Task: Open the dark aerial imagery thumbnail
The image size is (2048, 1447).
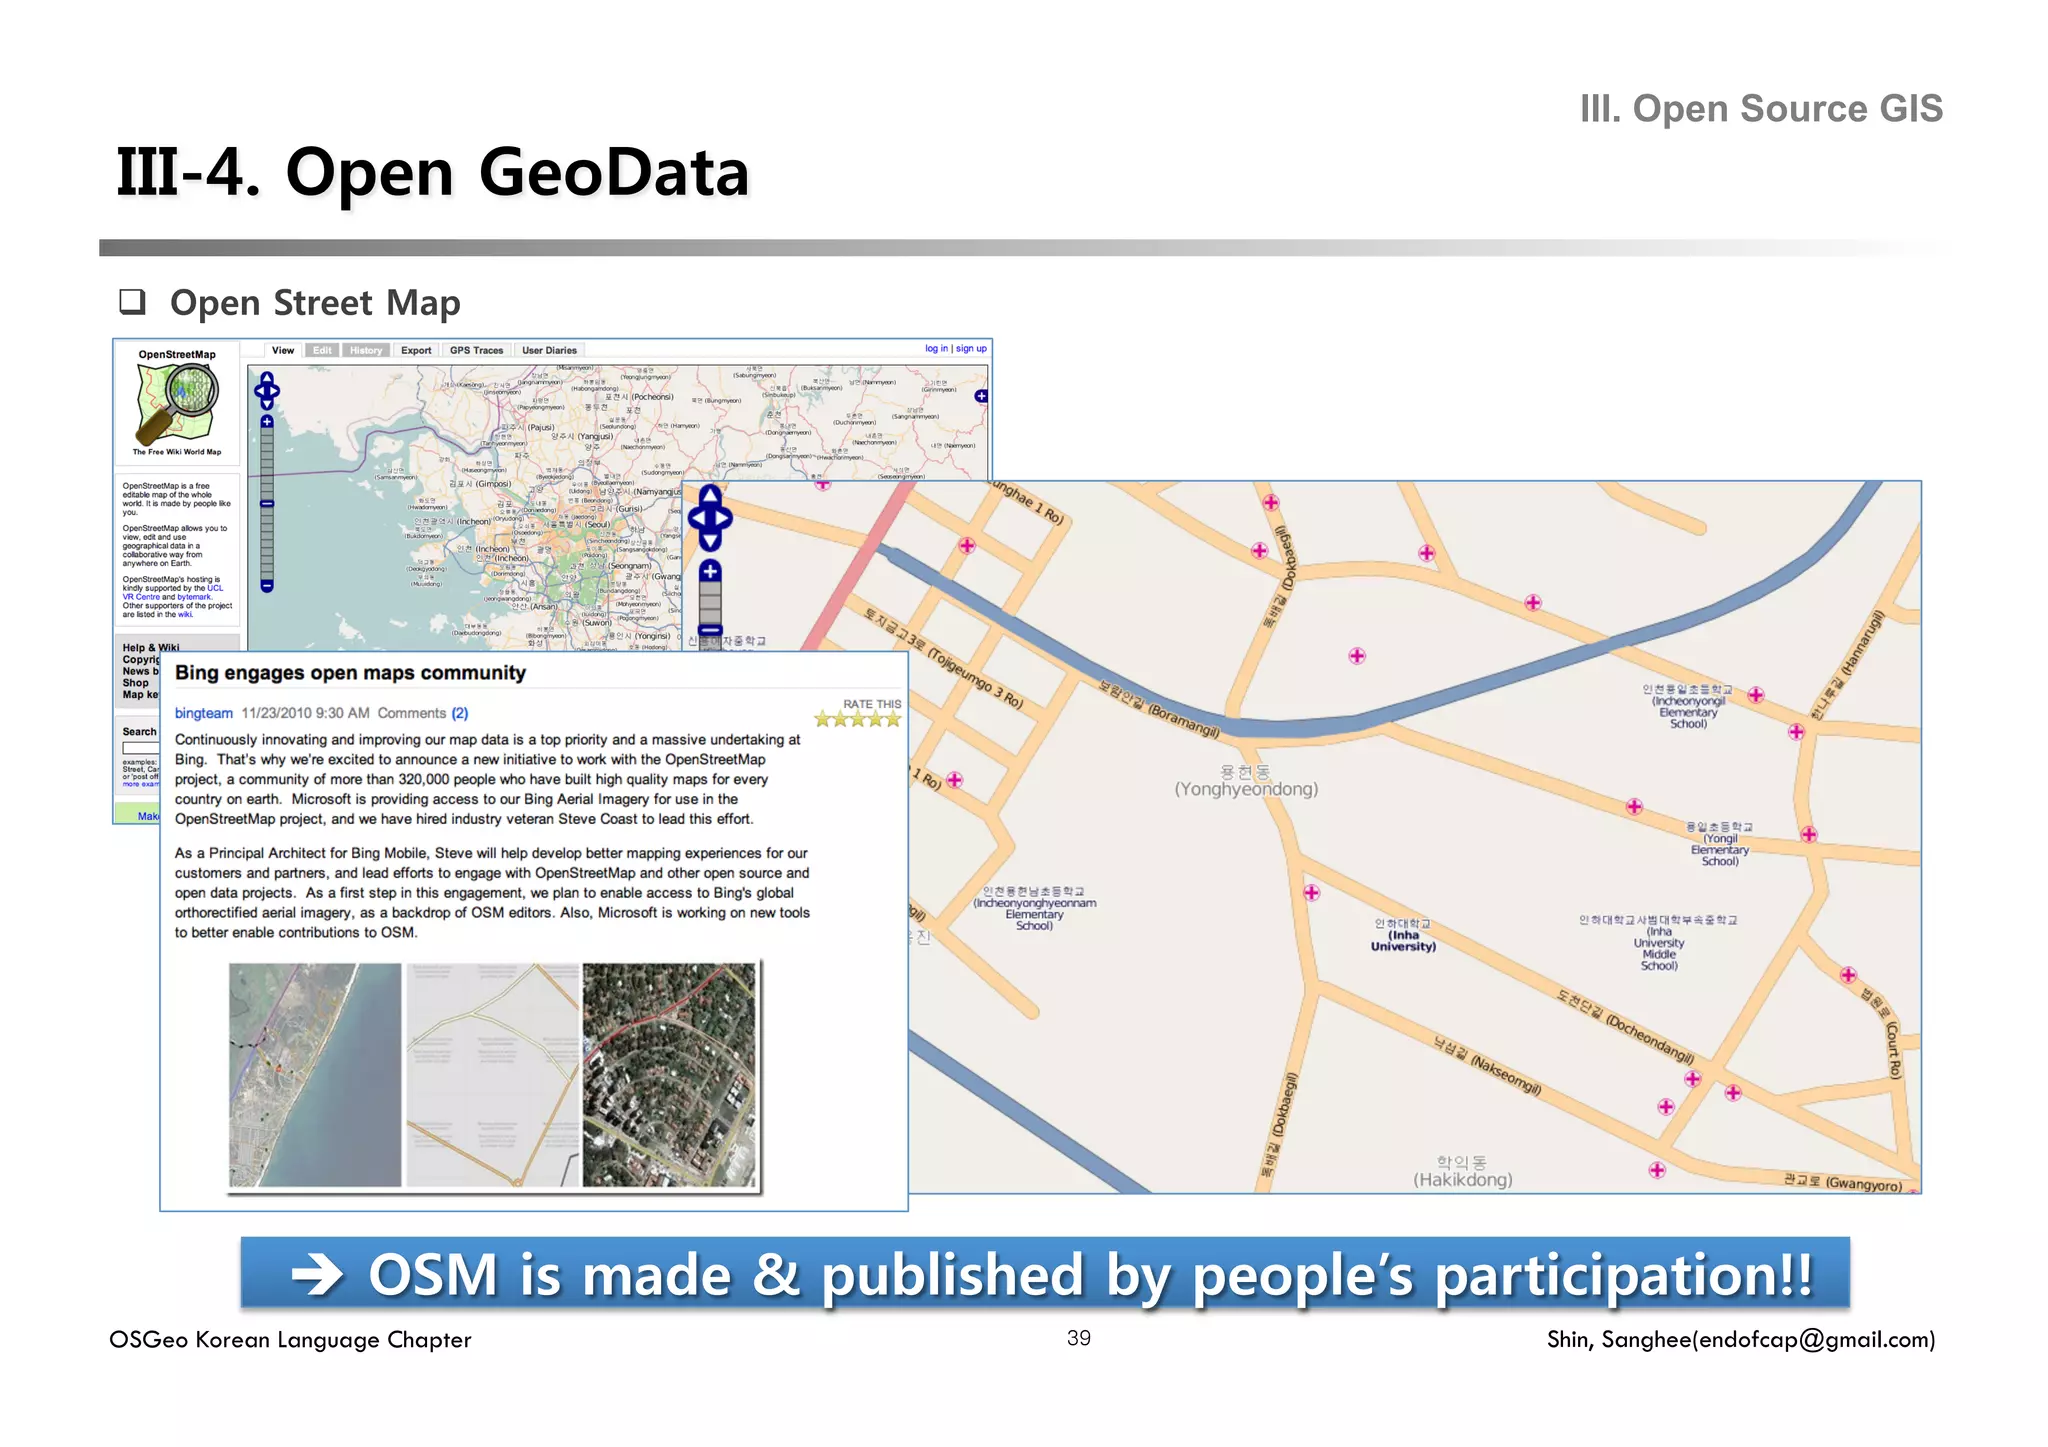Action: [670, 1075]
